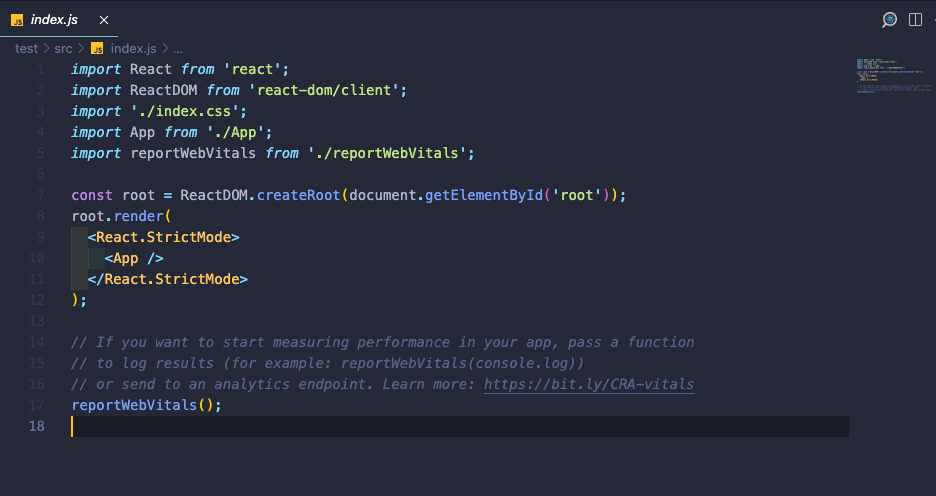
Task: Open the magnifier inspect icon in editor toolbar
Action: click(889, 20)
